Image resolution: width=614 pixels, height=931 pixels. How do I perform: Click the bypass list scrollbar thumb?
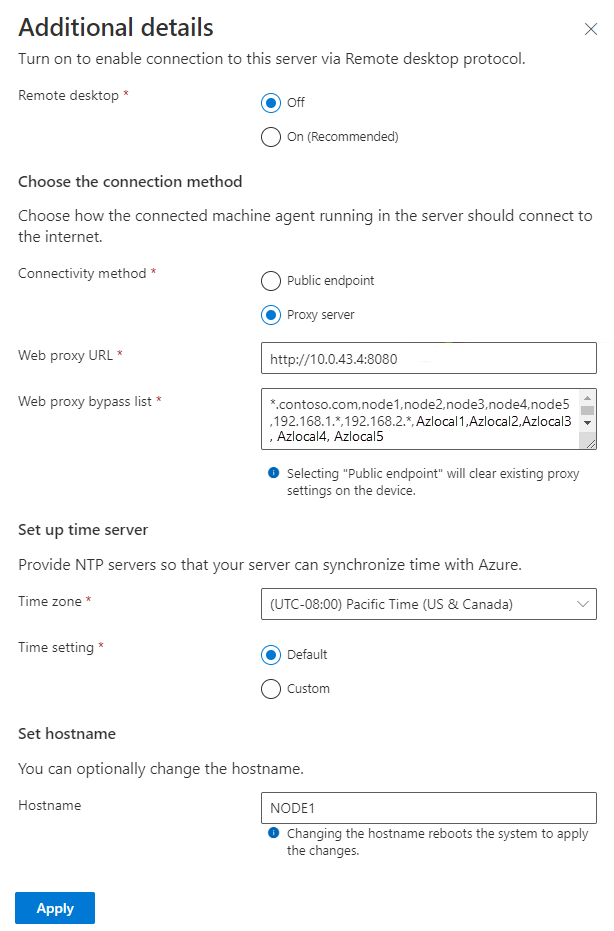[587, 410]
